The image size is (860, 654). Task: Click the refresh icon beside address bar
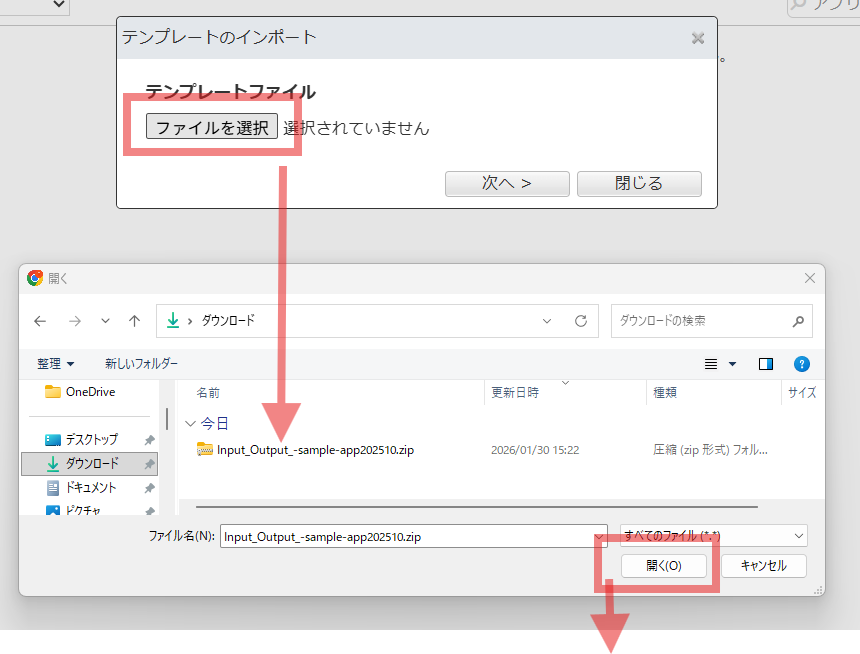point(580,321)
